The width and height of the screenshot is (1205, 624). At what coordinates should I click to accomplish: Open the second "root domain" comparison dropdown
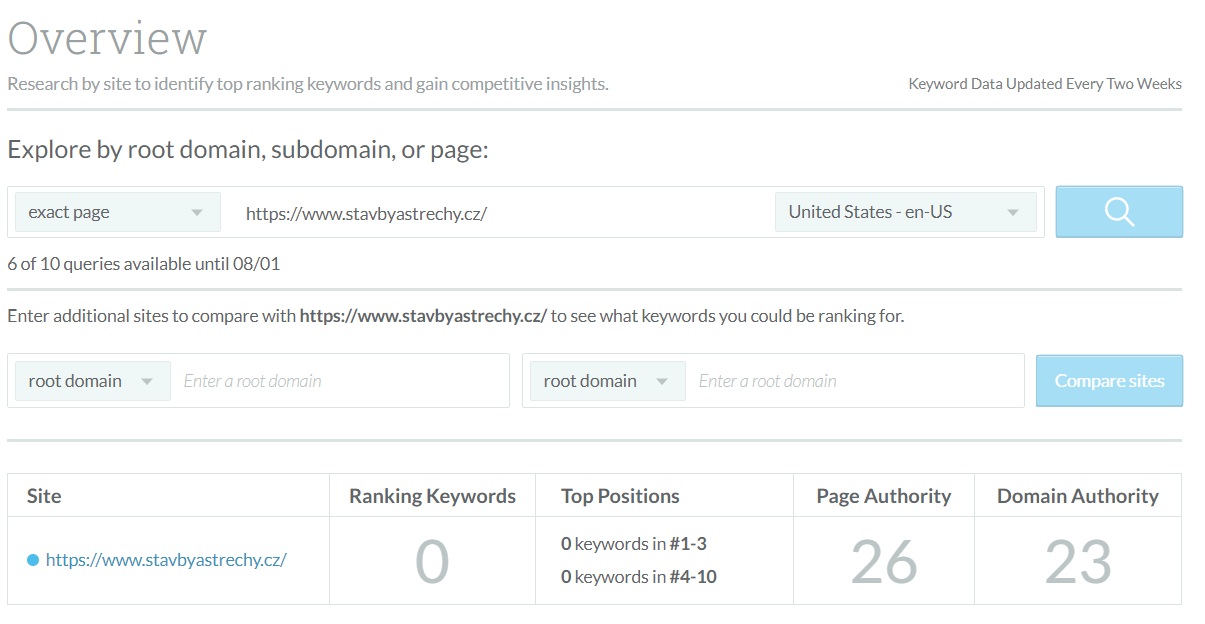pyautogui.click(x=604, y=381)
